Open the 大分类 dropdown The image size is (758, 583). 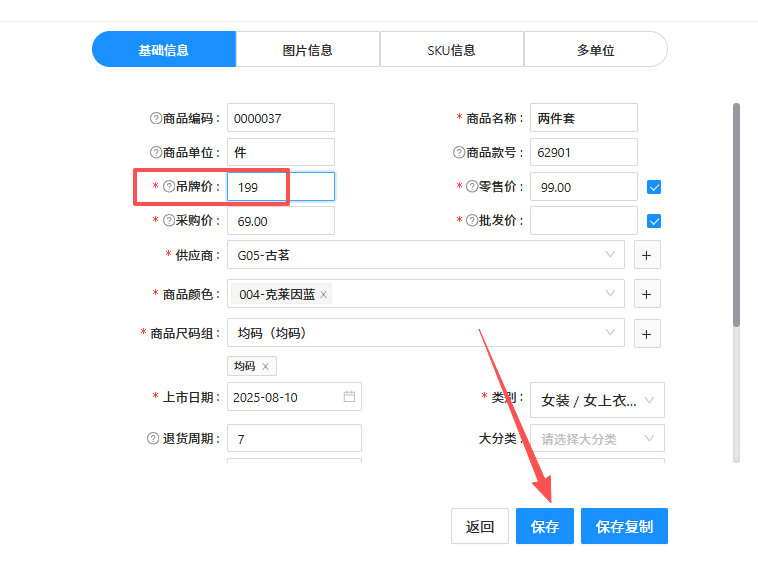tap(597, 438)
